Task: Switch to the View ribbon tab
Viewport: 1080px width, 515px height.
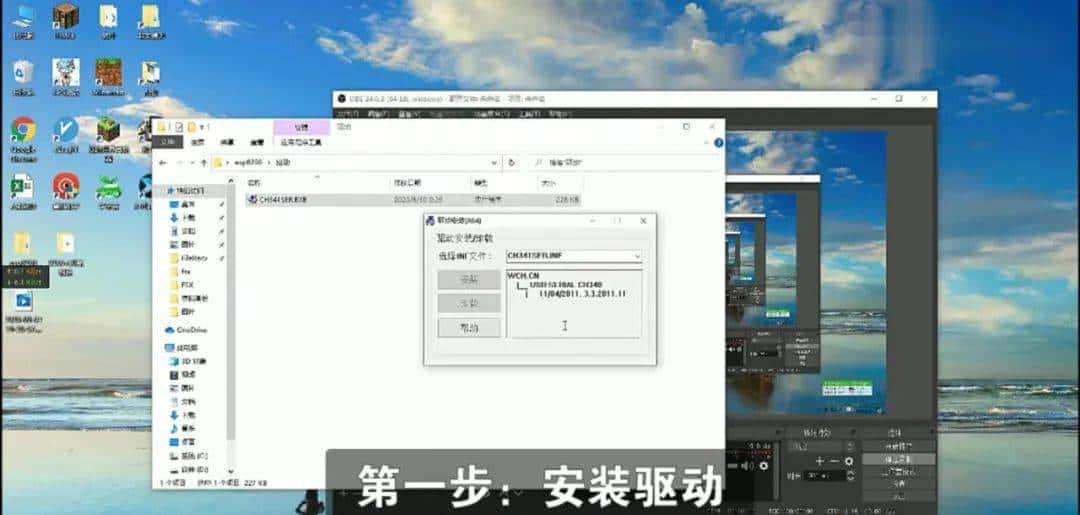Action: coord(257,142)
